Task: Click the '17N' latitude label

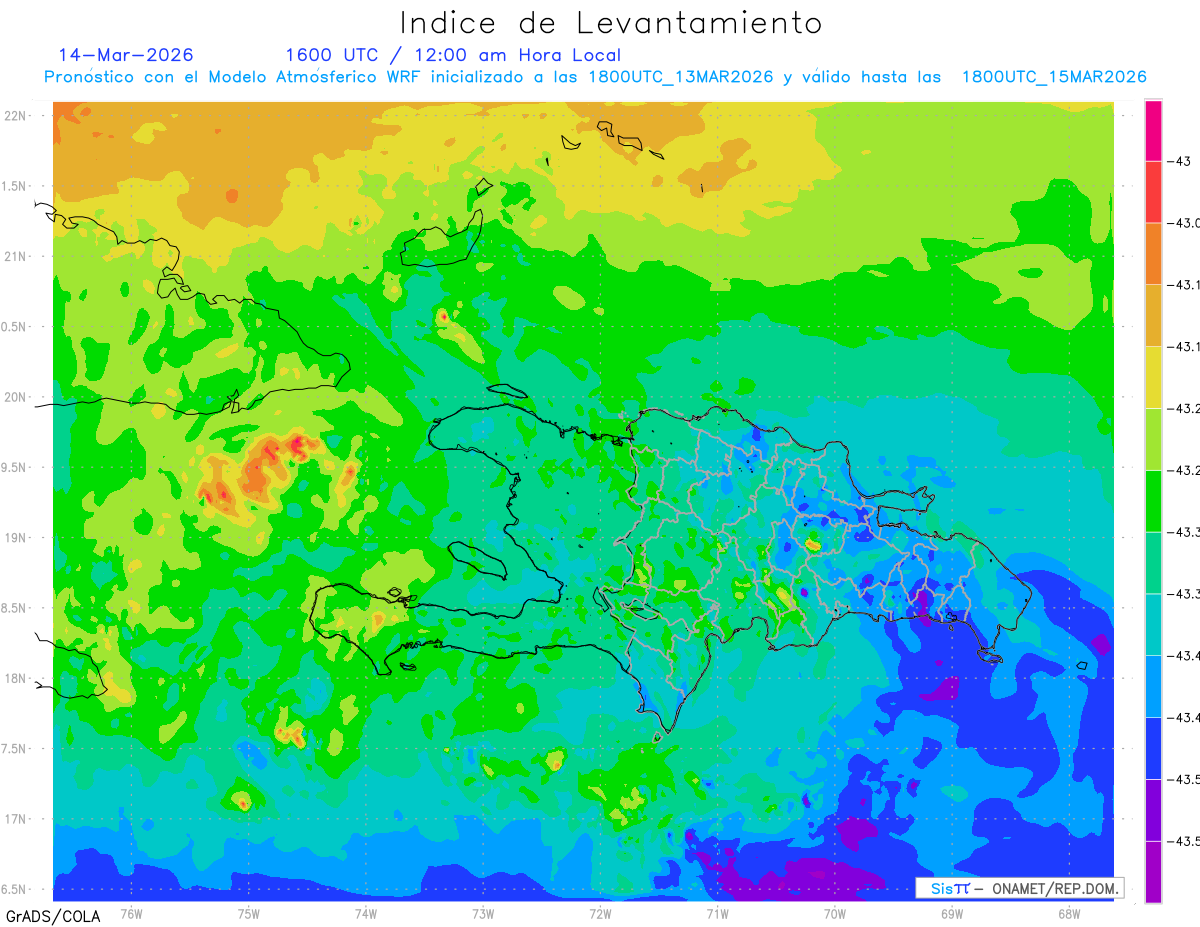Action: (17, 820)
